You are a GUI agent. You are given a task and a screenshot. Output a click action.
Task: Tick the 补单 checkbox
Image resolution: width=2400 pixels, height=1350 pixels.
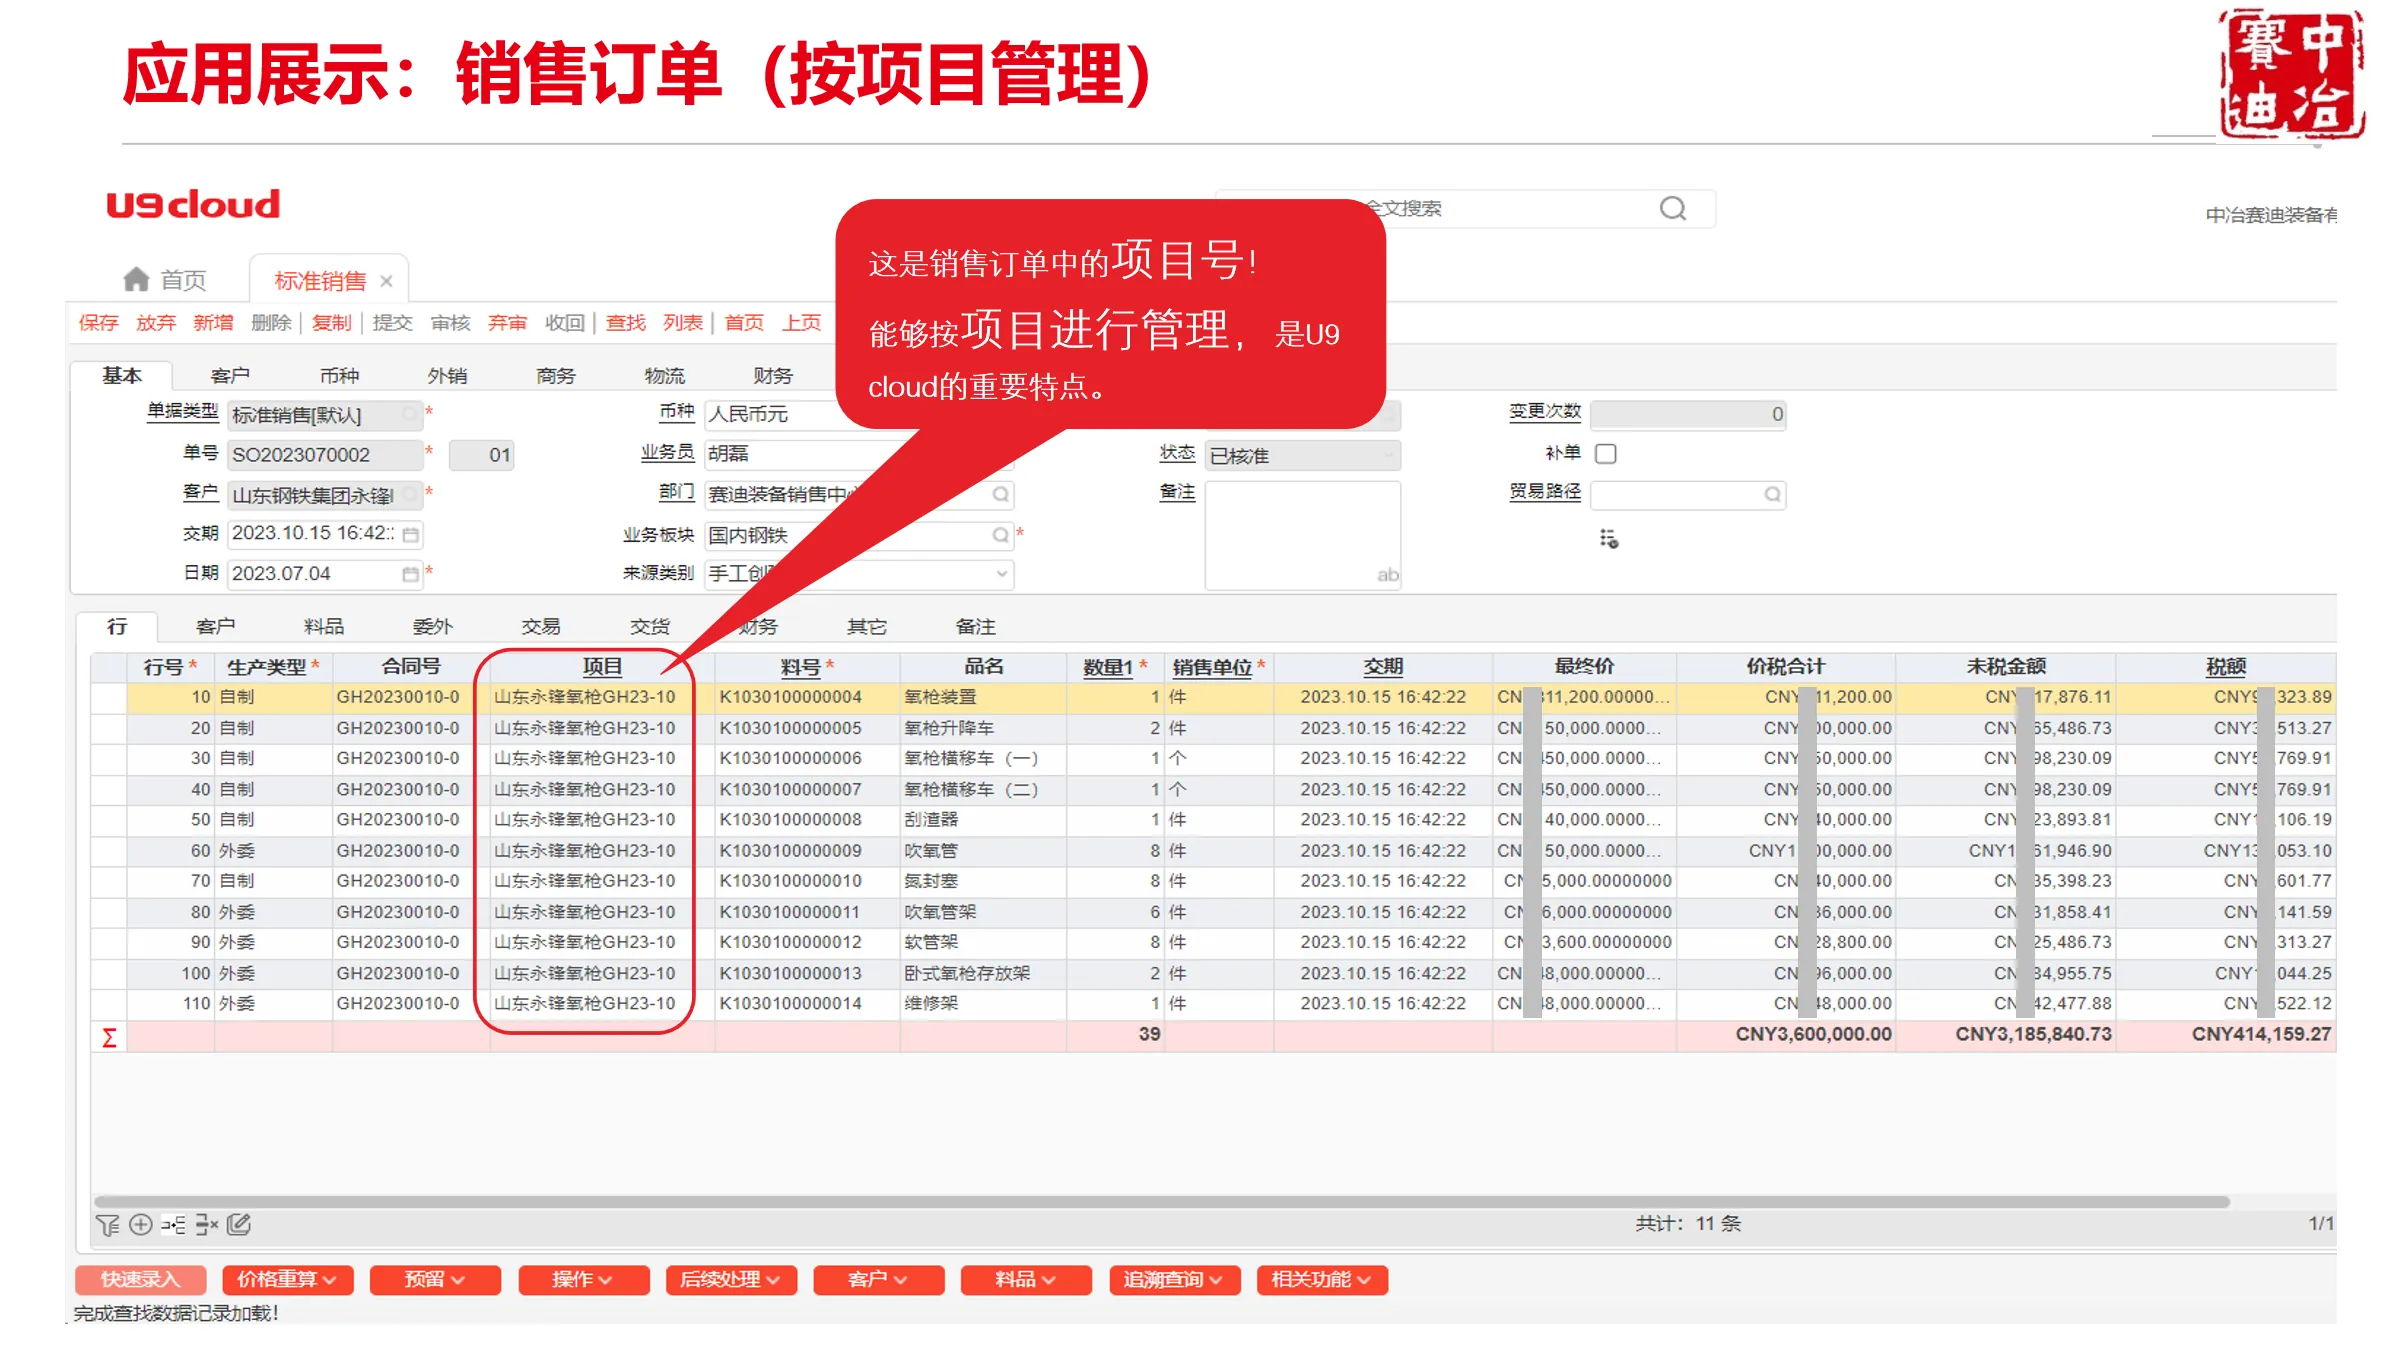pyautogui.click(x=1606, y=454)
